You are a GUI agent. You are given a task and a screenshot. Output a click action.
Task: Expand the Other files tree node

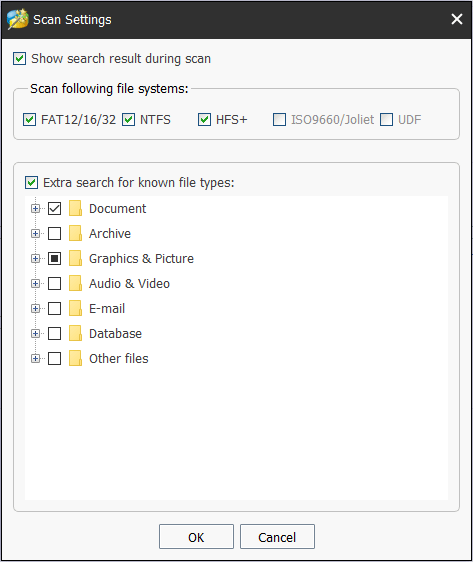(35, 358)
